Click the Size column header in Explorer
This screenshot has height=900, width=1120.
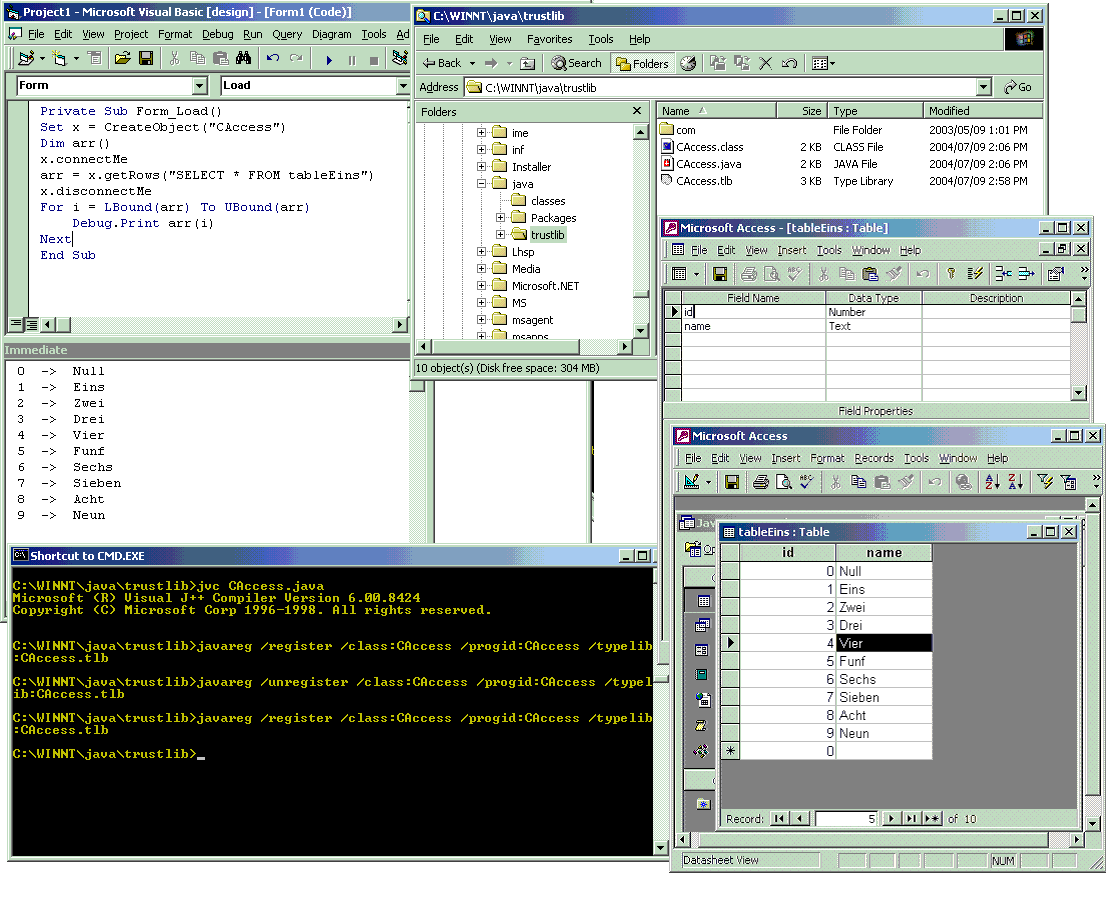click(x=802, y=111)
